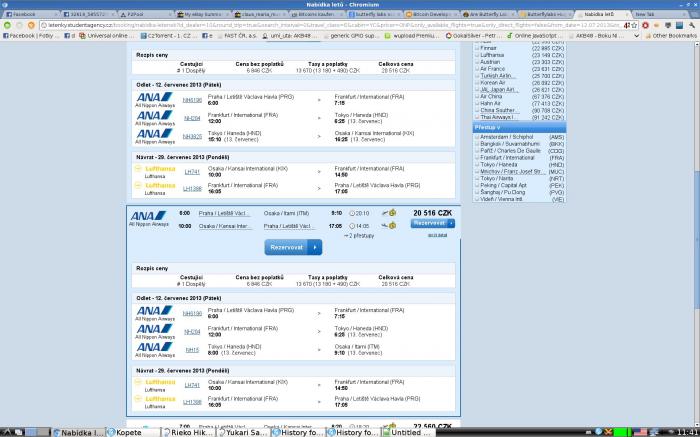Click the plane icon on the 9:10 arrival row
The image size is (700, 437).
[x=385, y=213]
